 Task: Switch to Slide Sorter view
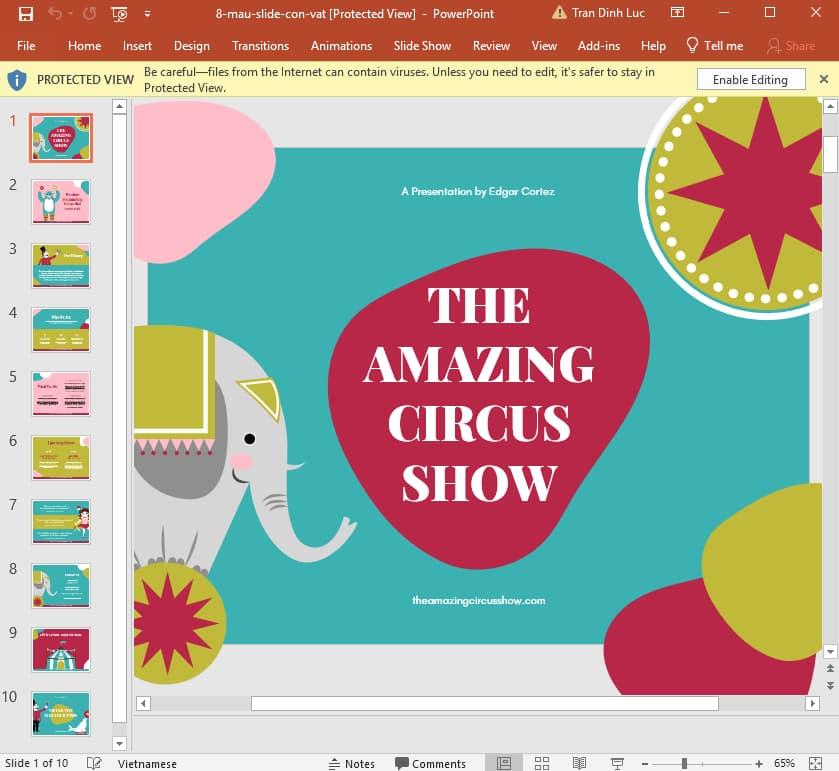pos(542,763)
